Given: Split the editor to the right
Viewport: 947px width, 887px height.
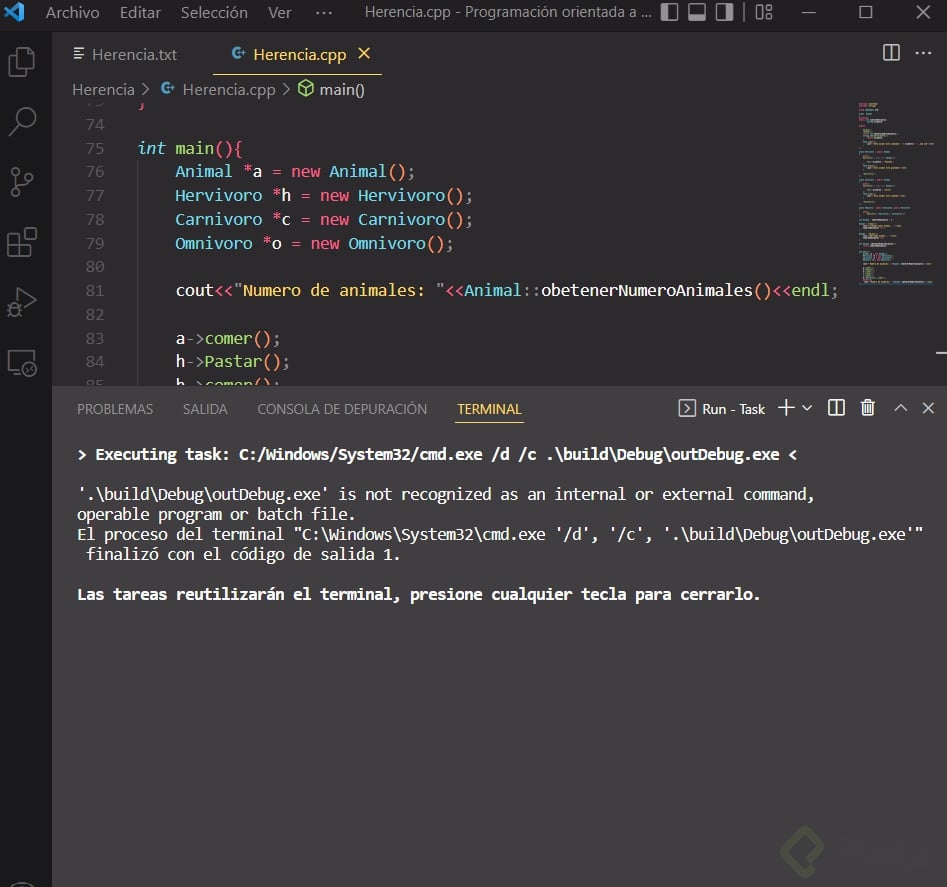Looking at the screenshot, I should [x=891, y=53].
